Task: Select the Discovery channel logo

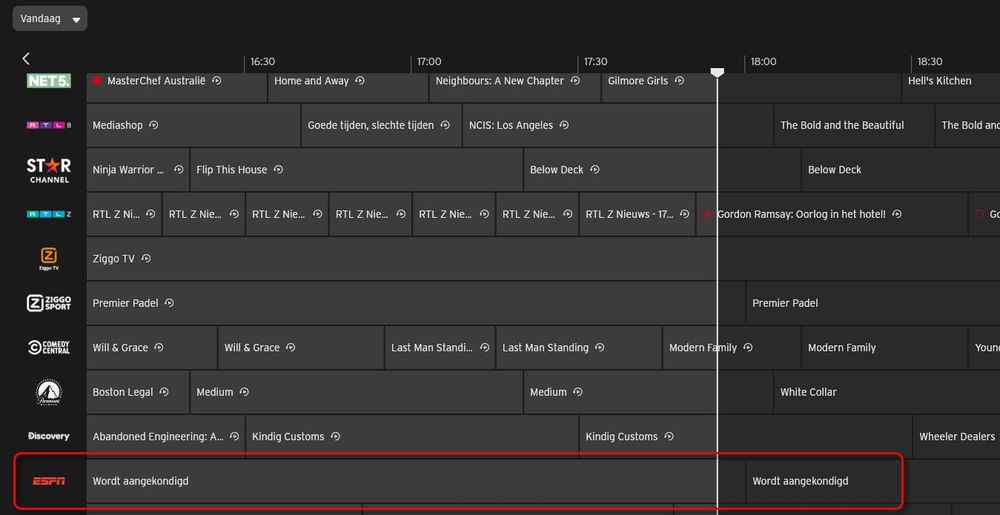Action: [48, 437]
